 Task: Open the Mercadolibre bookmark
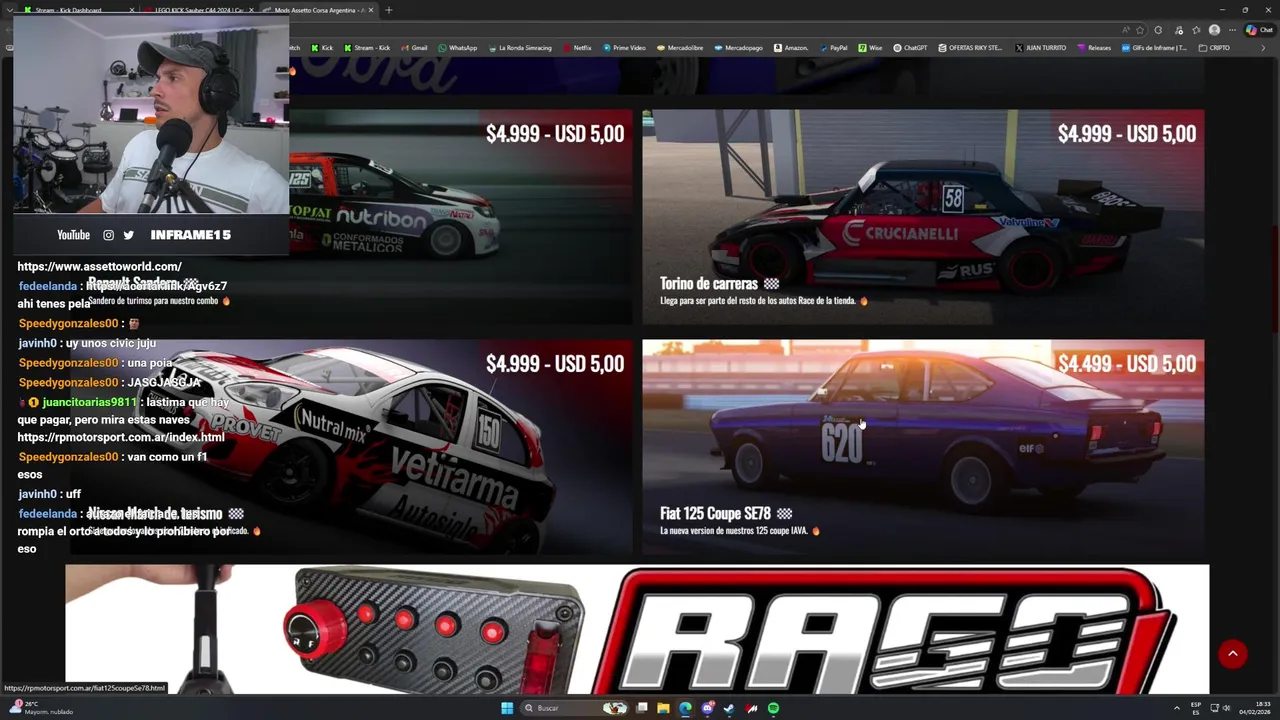click(x=679, y=48)
